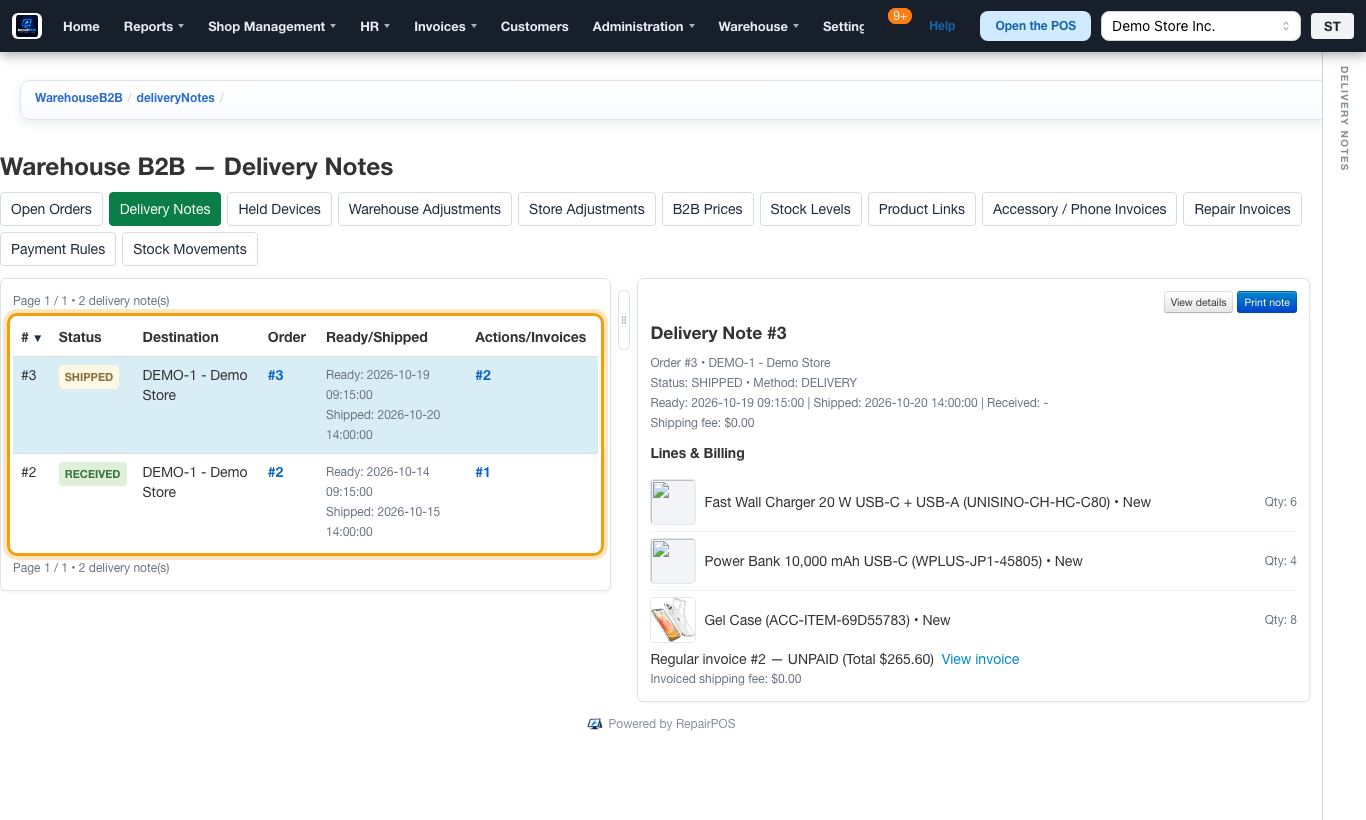Image resolution: width=1366 pixels, height=820 pixels.
Task: Open the Store Adjustments tab
Action: [x=586, y=209]
